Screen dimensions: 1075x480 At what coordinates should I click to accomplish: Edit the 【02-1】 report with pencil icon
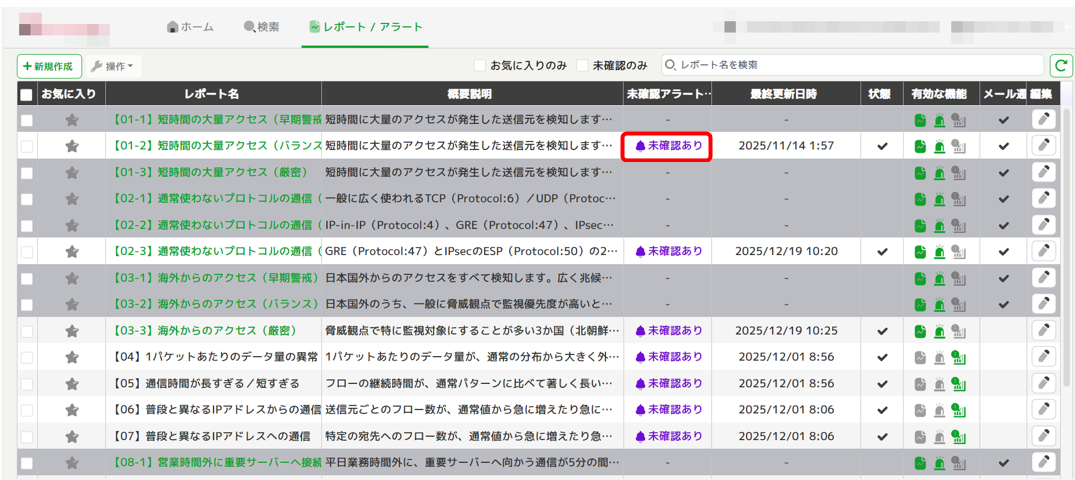tap(1043, 199)
